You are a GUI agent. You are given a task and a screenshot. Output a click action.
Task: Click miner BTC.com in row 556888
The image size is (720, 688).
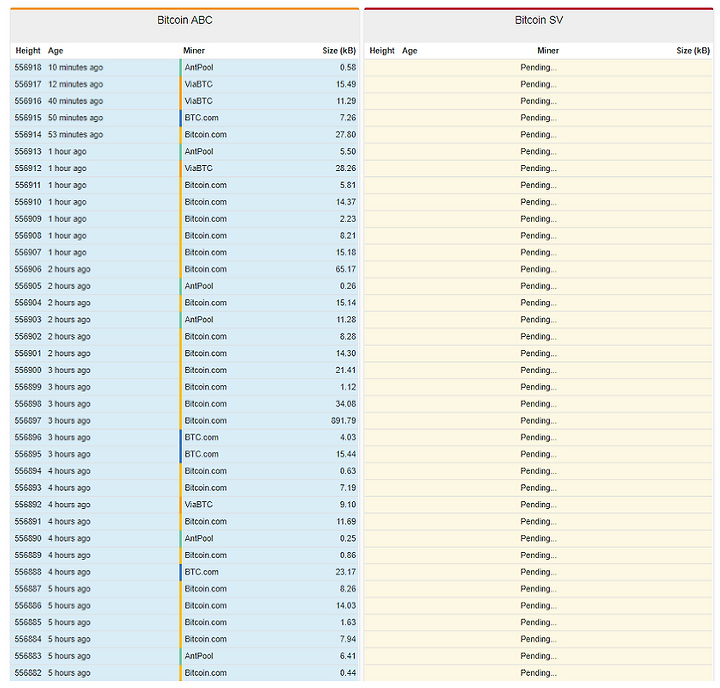pyautogui.click(x=202, y=572)
